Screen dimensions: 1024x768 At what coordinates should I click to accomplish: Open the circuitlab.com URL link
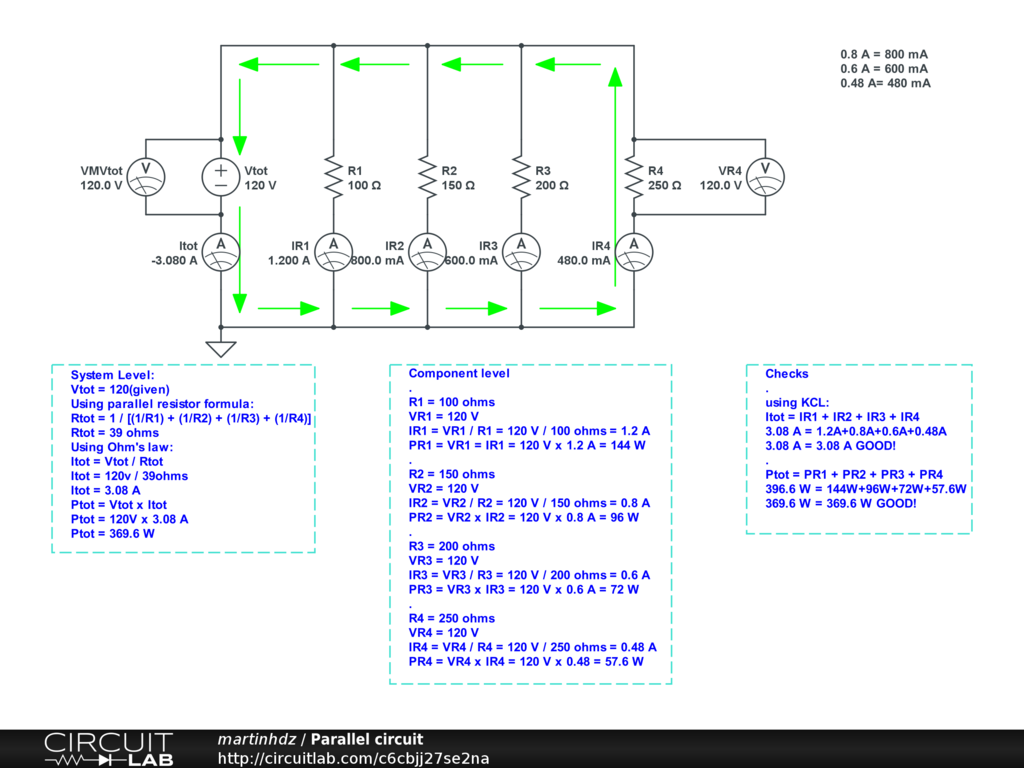(x=353, y=759)
